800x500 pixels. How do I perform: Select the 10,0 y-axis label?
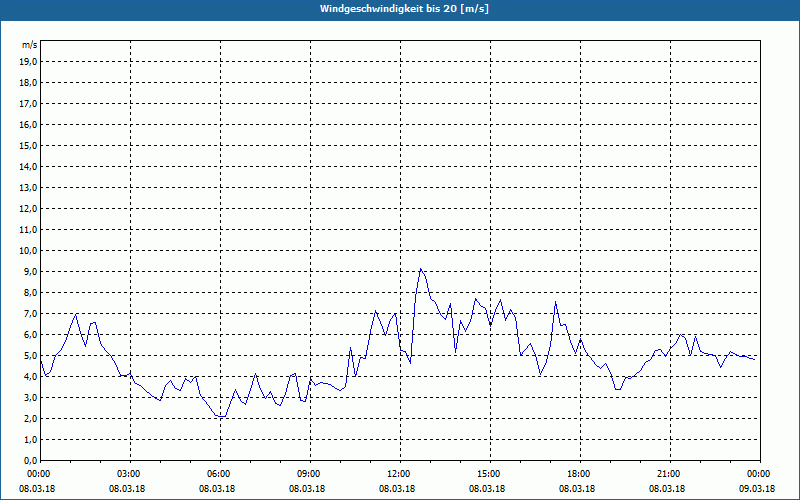29,251
